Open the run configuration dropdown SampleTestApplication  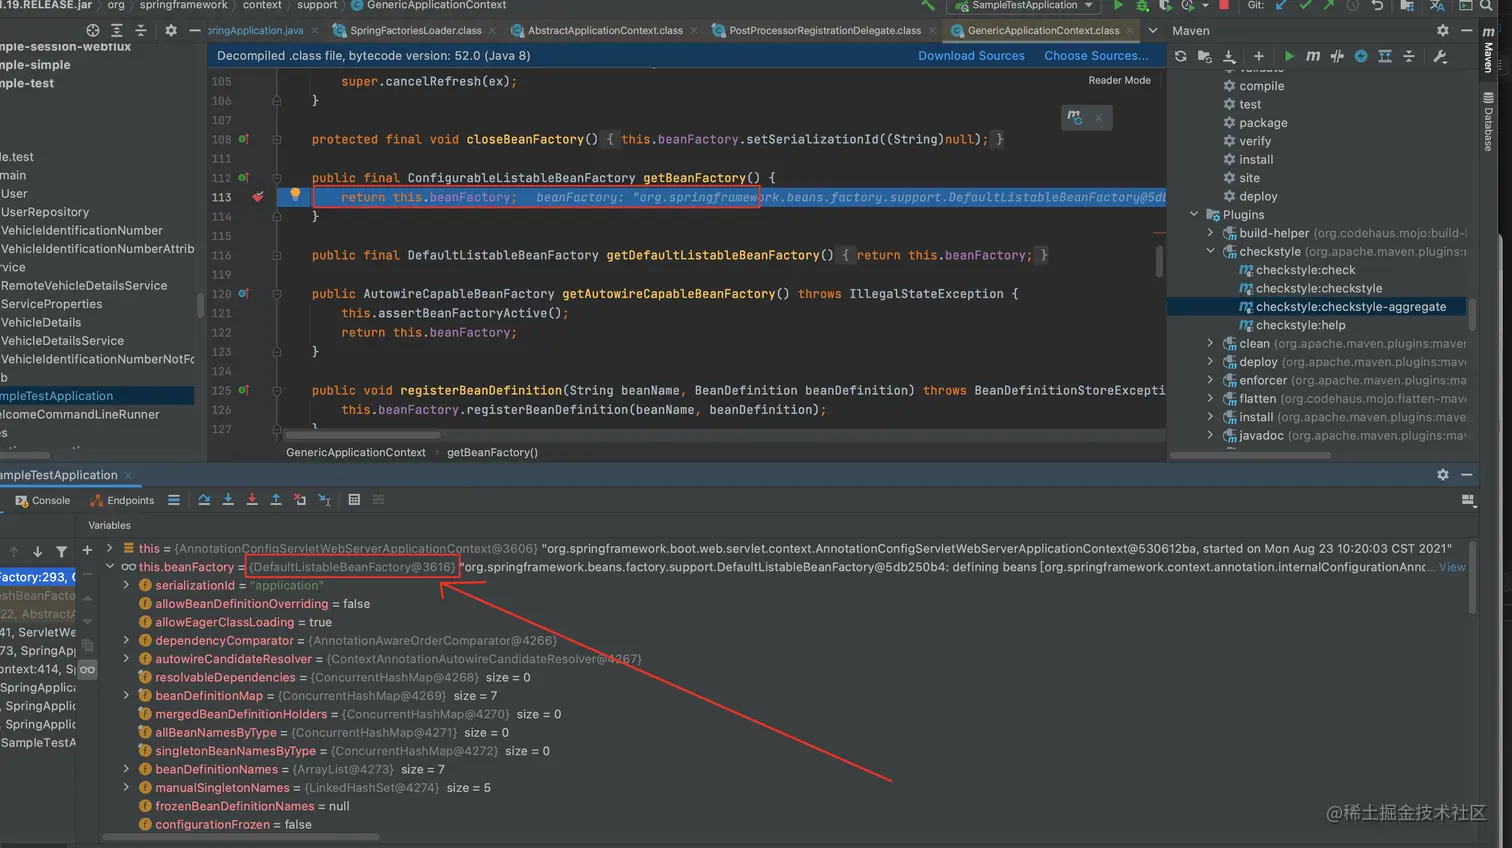pyautogui.click(x=1024, y=6)
